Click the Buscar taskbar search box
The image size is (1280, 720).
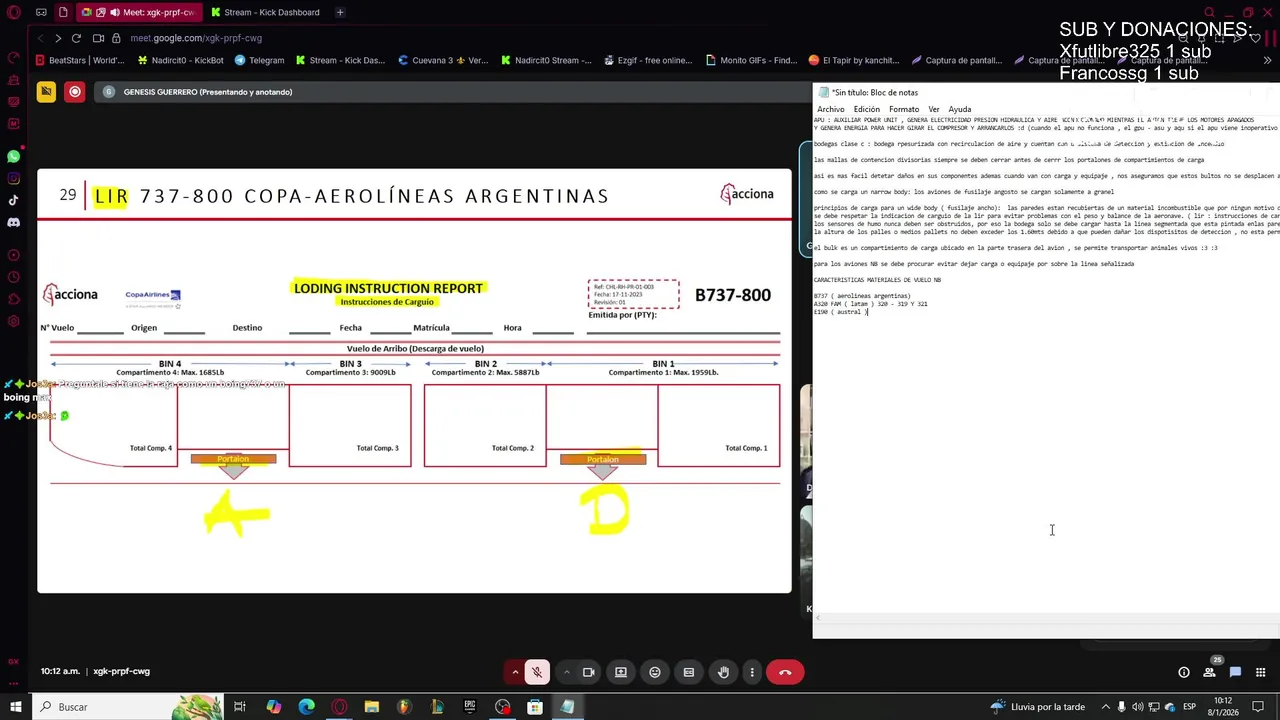[x=128, y=707]
